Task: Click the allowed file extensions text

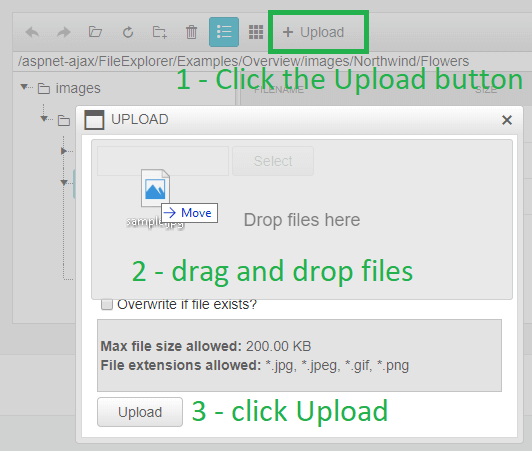Action: click(x=337, y=365)
